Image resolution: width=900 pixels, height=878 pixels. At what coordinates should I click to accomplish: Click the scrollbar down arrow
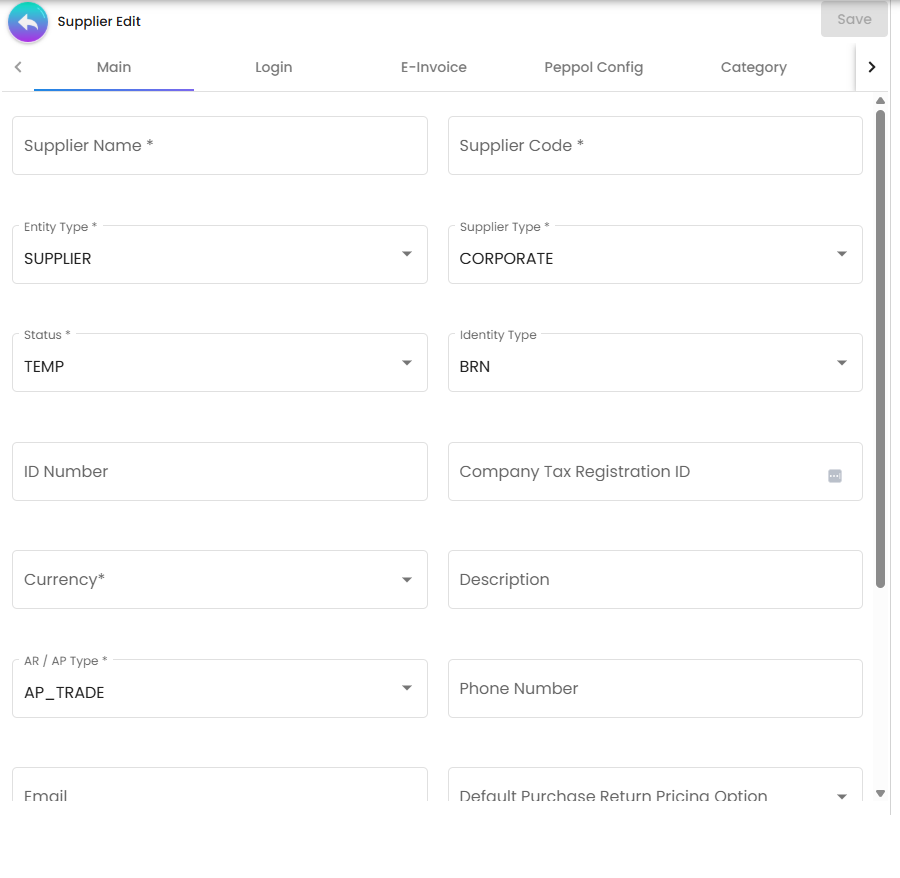(880, 791)
